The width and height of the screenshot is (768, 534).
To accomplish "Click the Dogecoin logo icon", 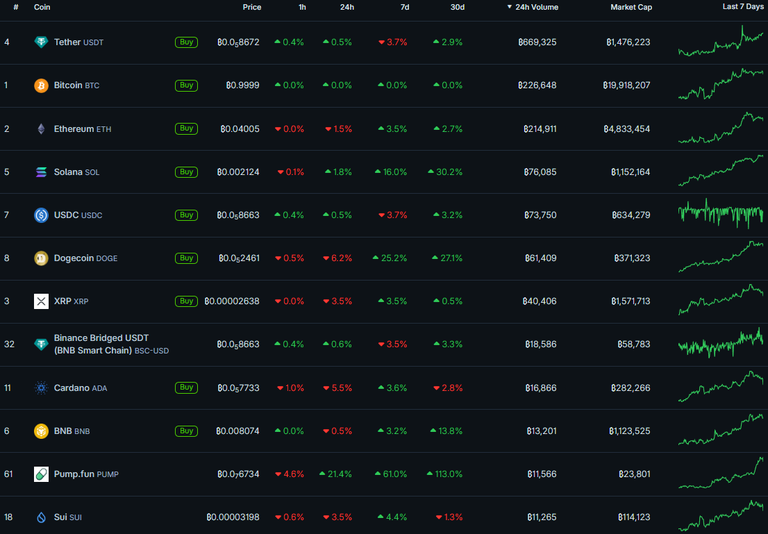I will coord(41,258).
